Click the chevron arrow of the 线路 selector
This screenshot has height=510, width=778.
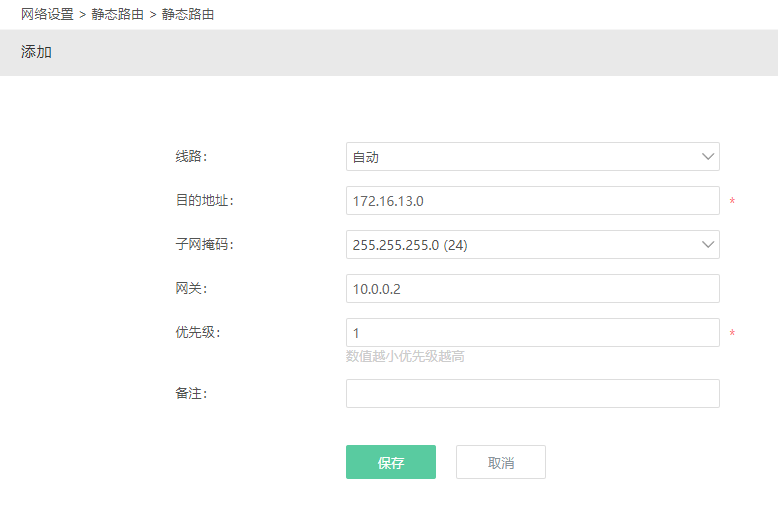[x=707, y=157]
